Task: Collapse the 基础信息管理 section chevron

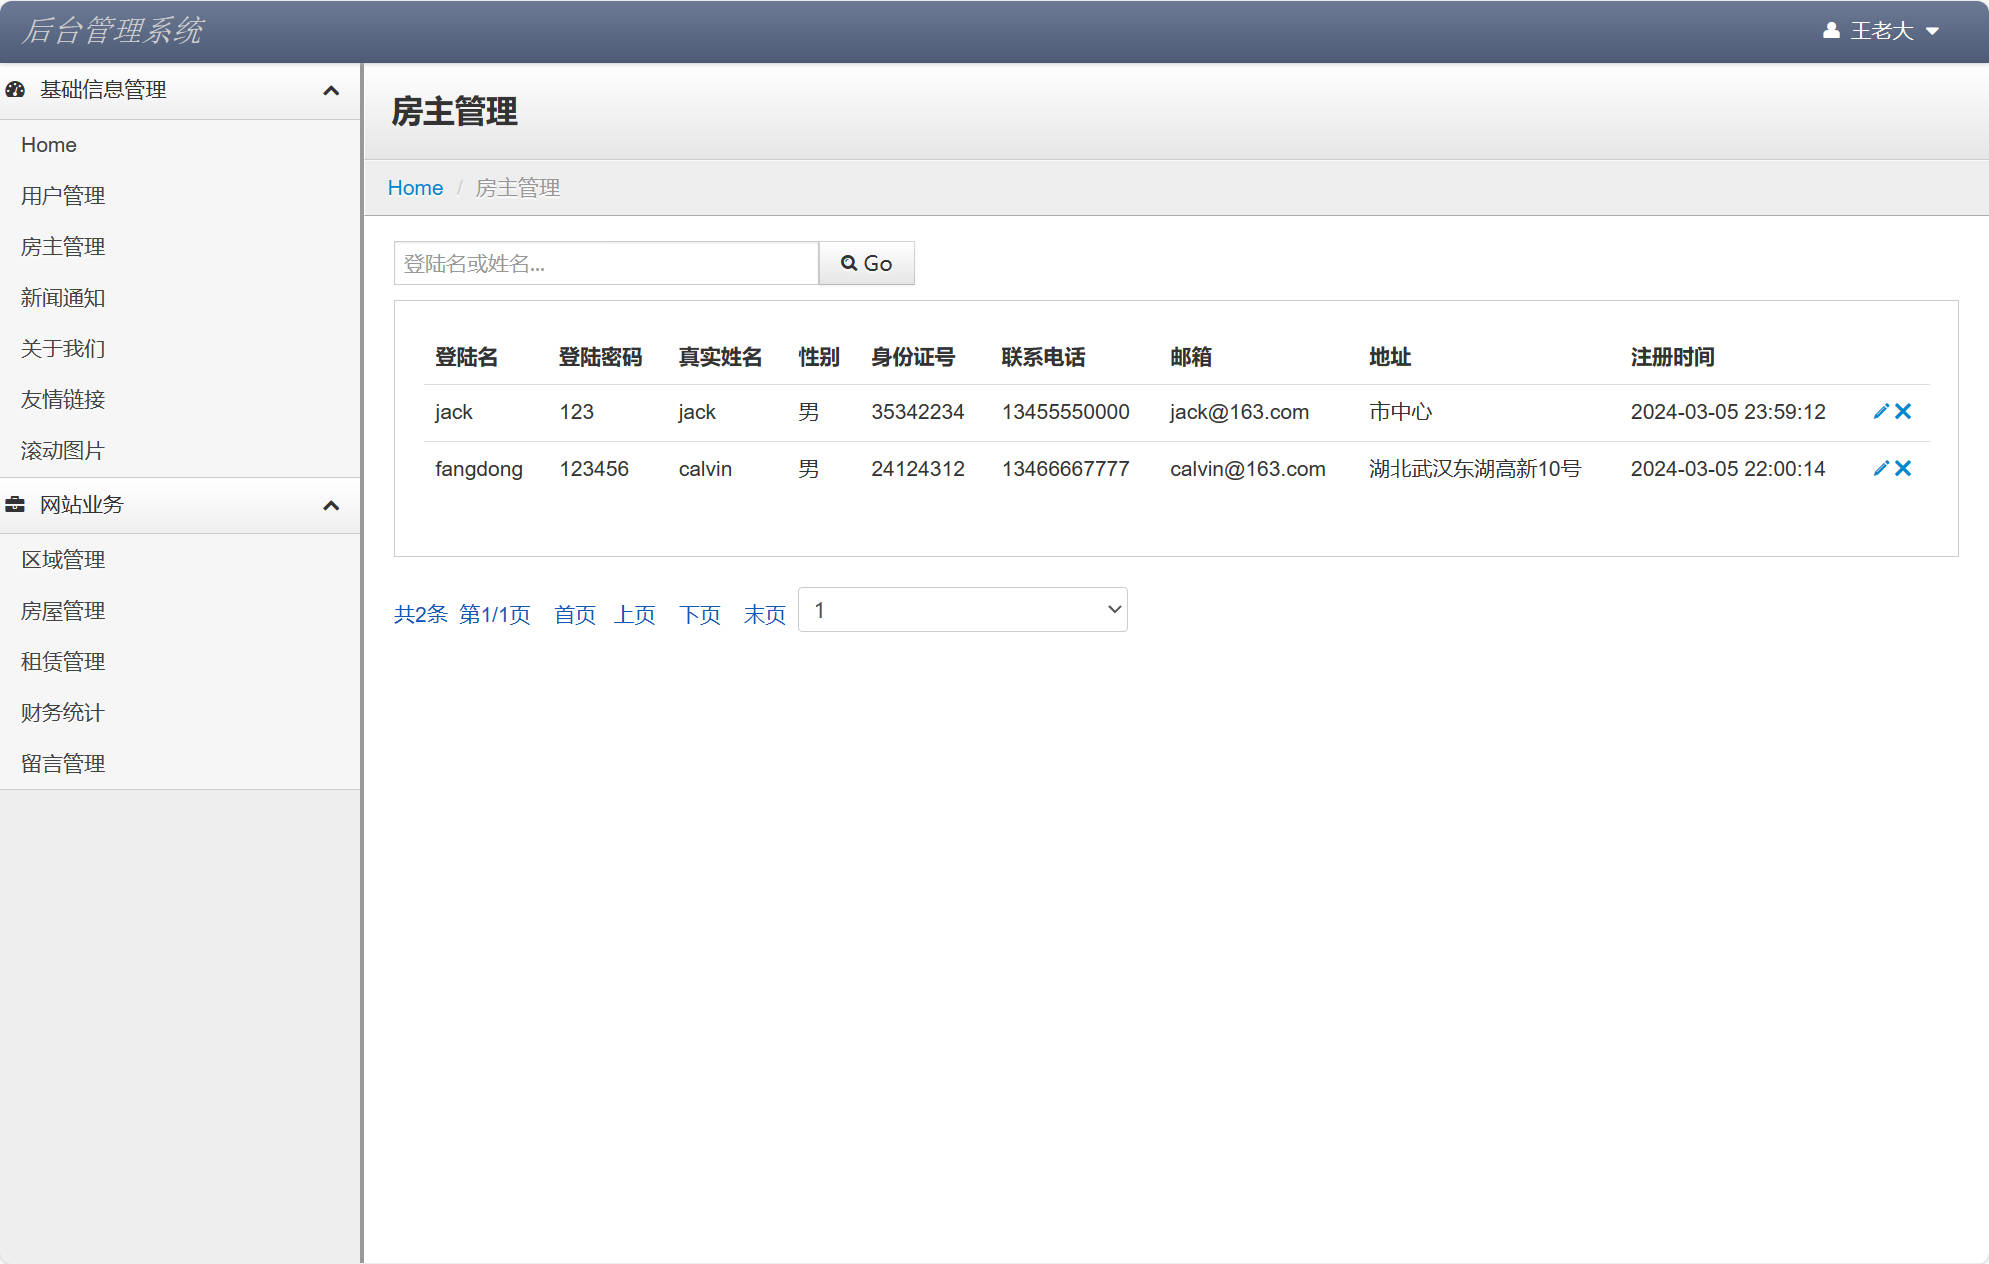Action: click(x=332, y=90)
